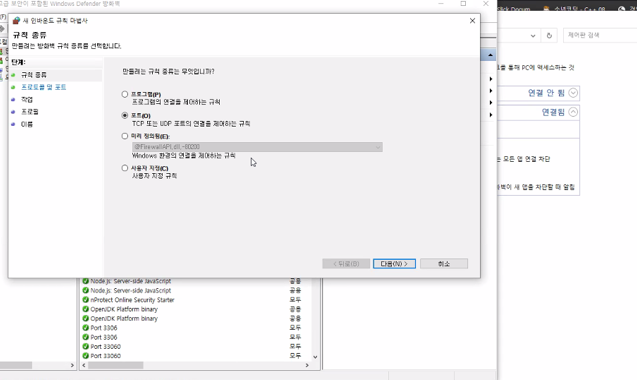Image resolution: width=637 pixels, height=380 pixels.
Task: Select the 포트(O) rule type radio button
Action: [125, 115]
